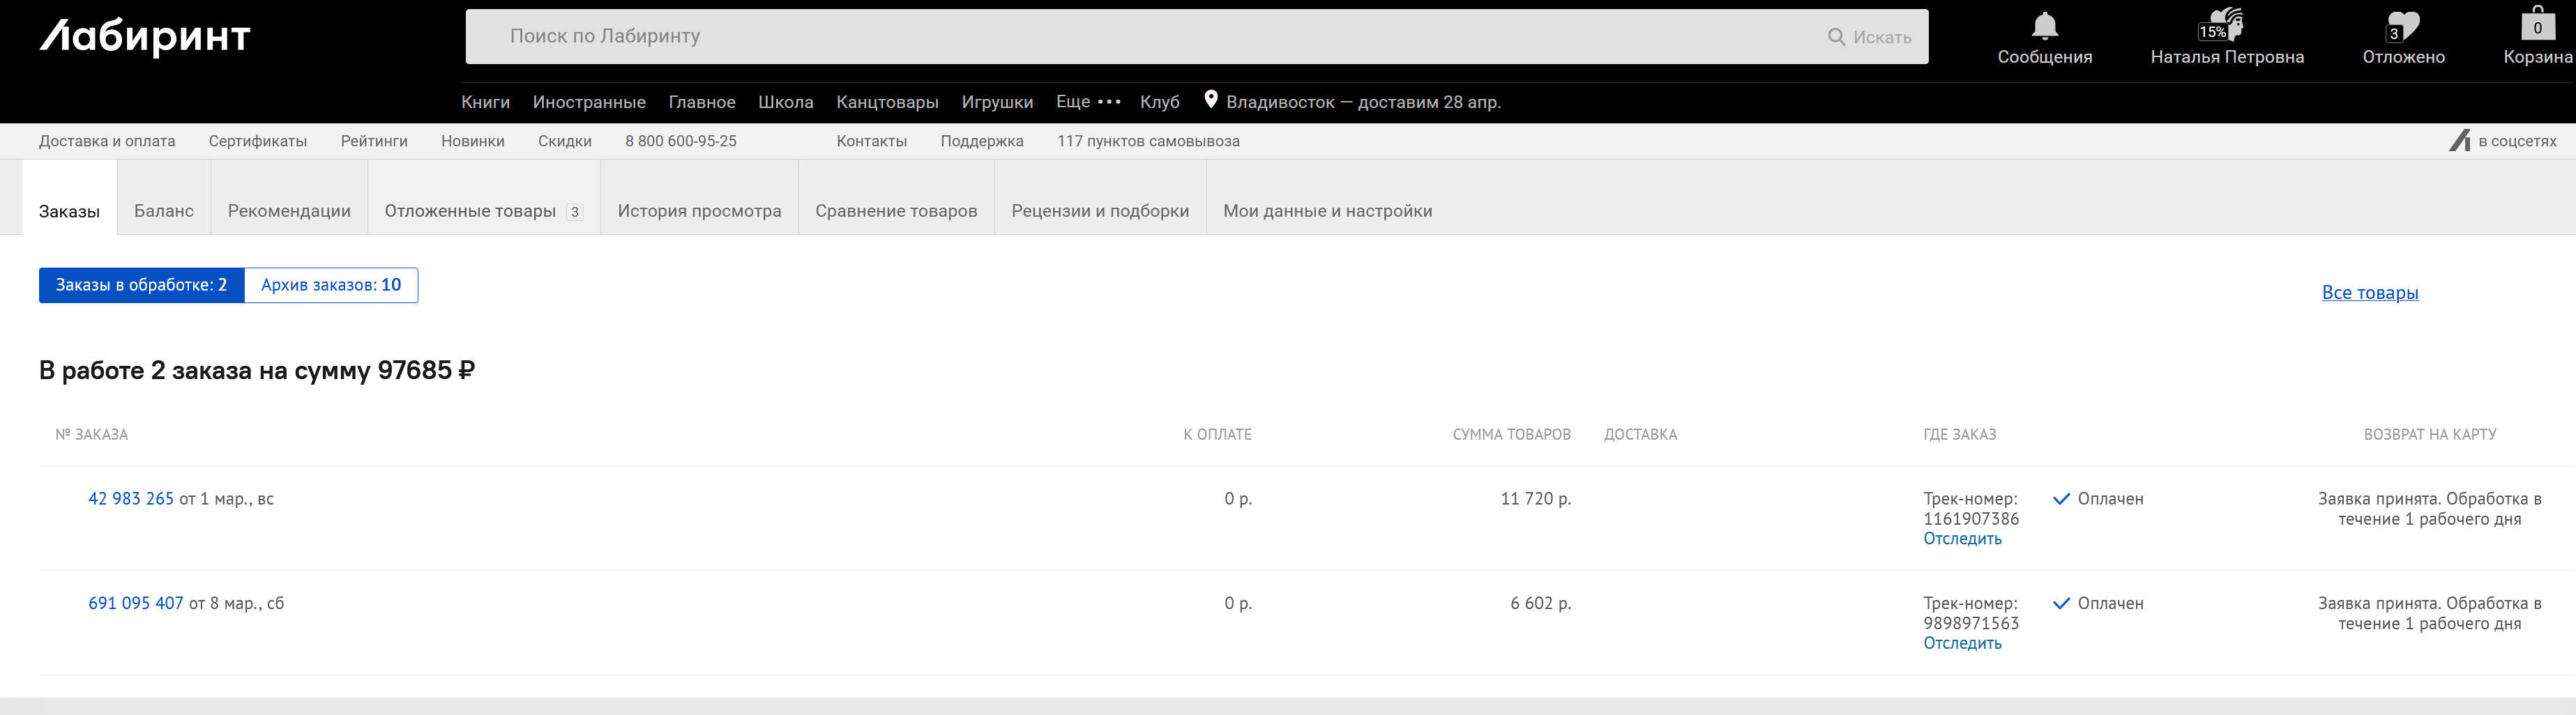2576x715 pixels.
Task: Open order 42 983 265 link
Action: click(x=131, y=499)
